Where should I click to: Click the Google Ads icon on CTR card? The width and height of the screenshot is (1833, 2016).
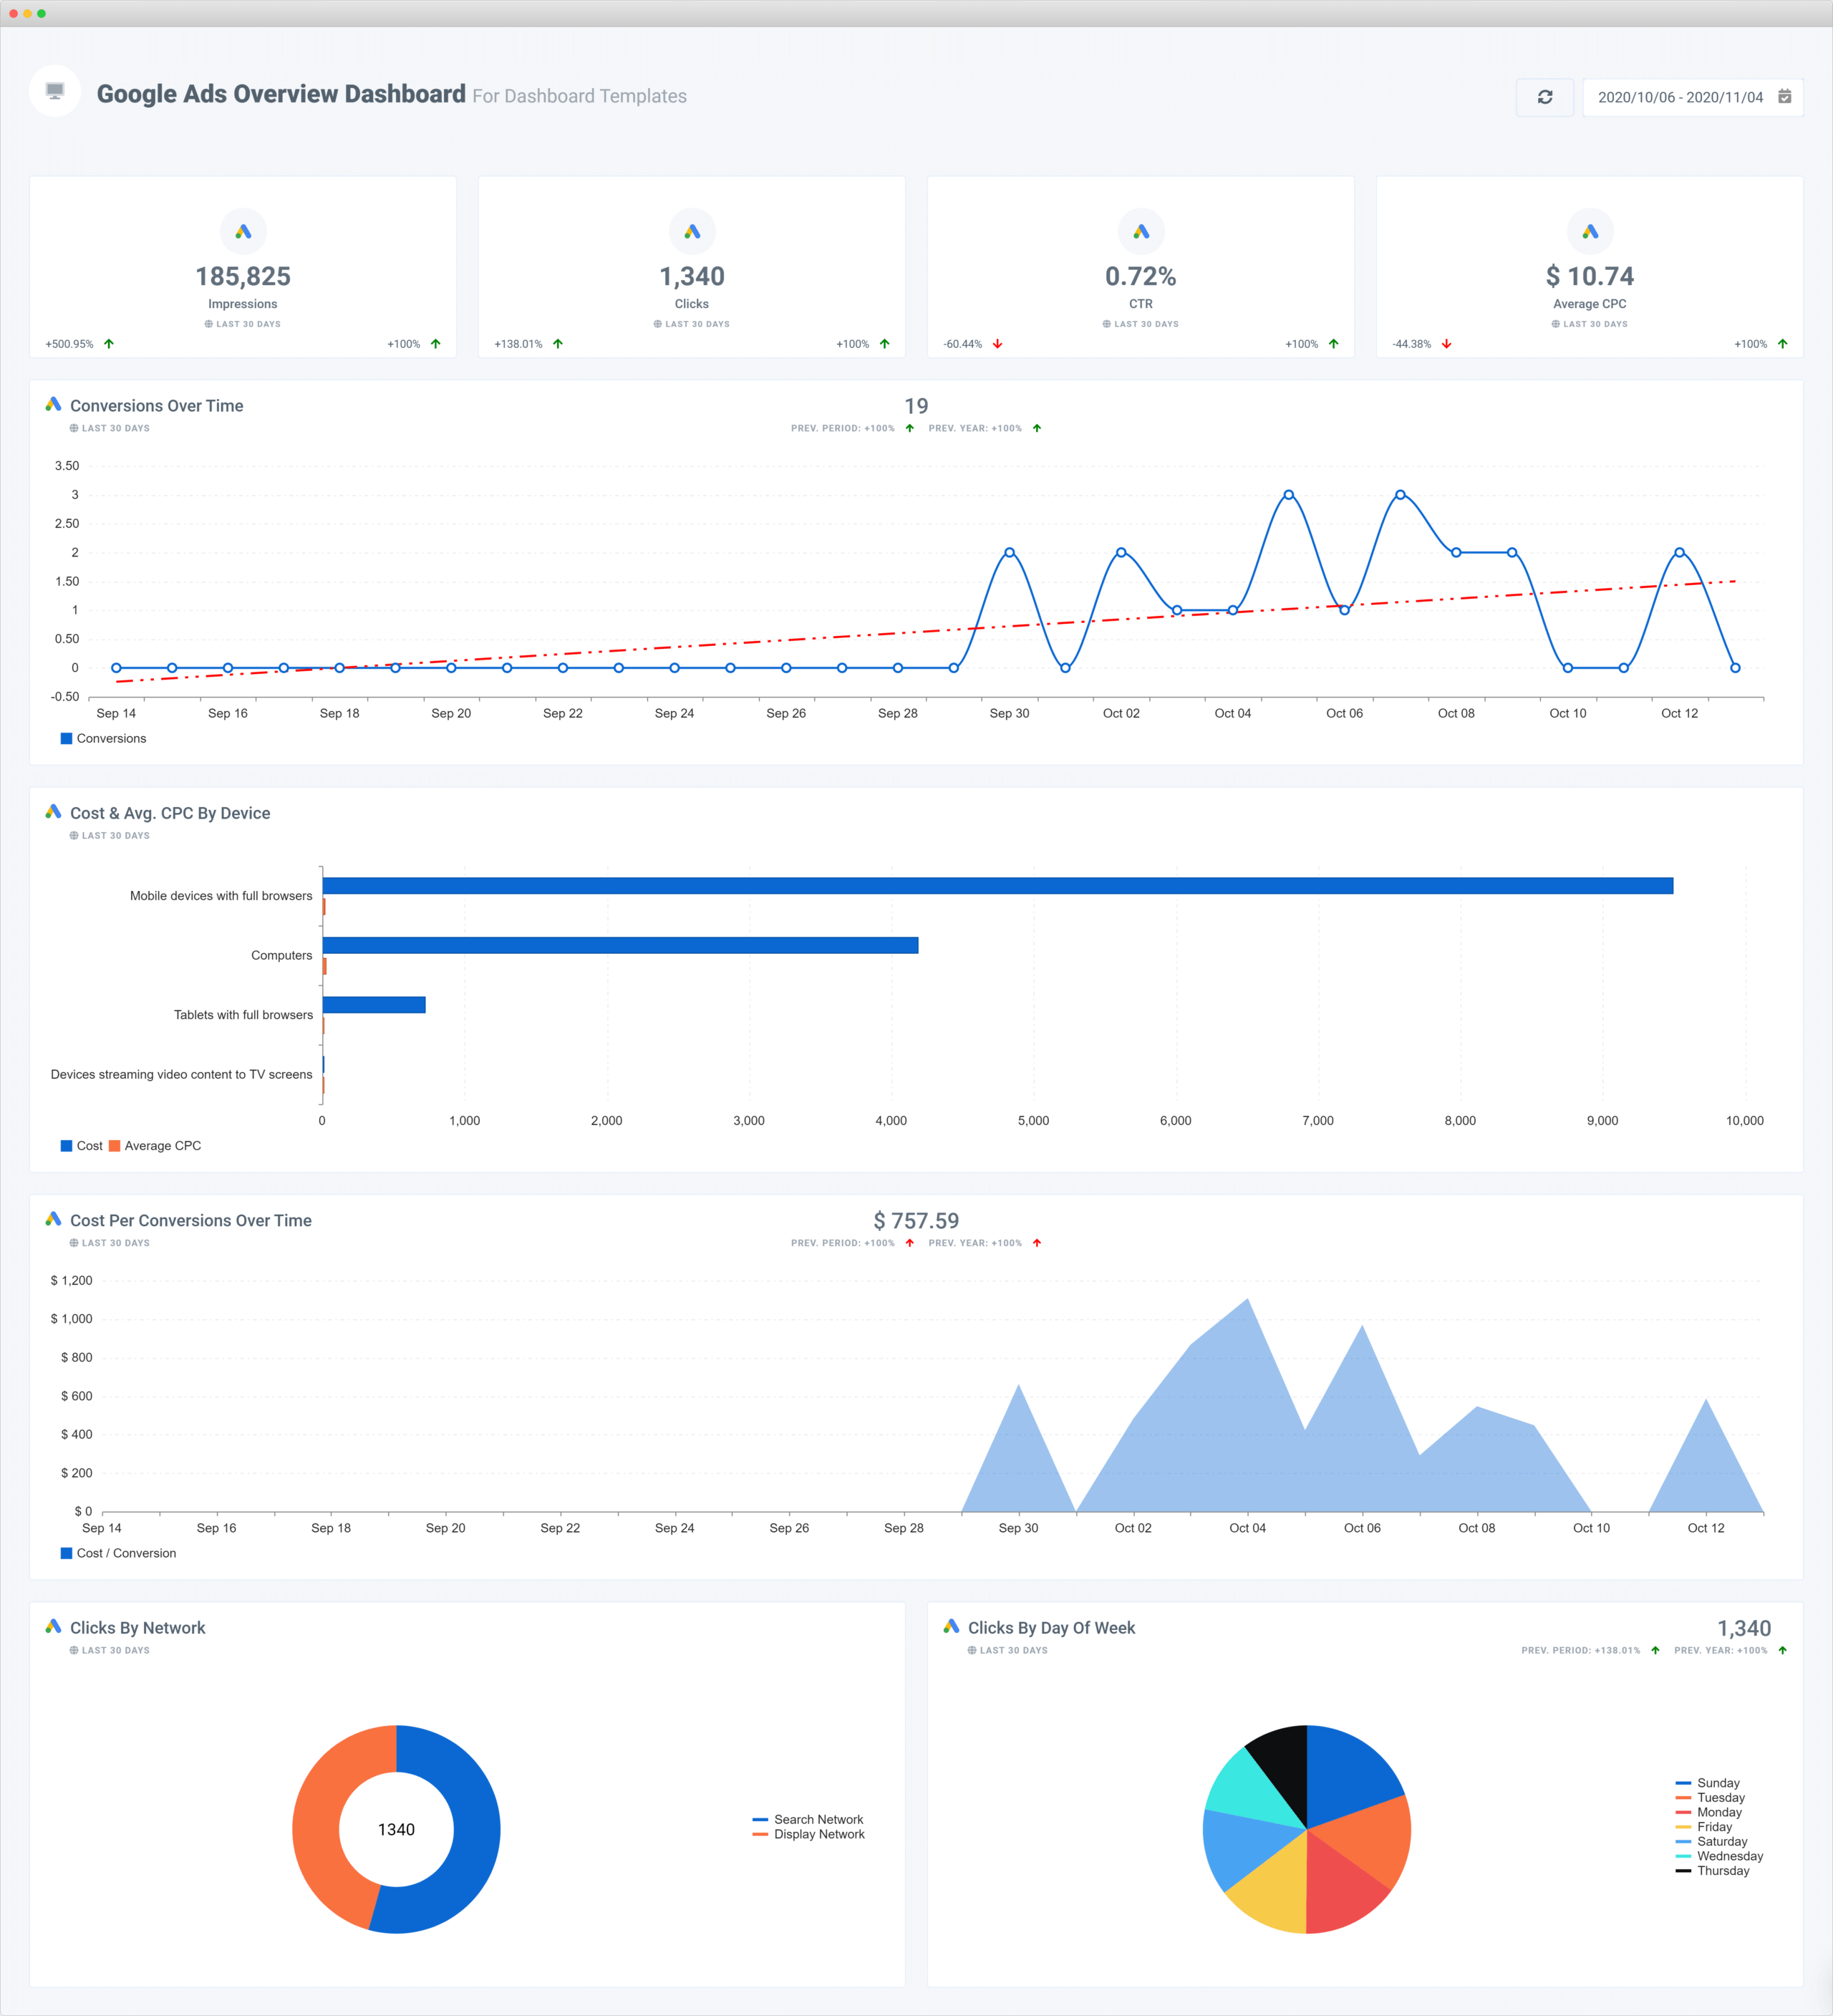point(1141,232)
